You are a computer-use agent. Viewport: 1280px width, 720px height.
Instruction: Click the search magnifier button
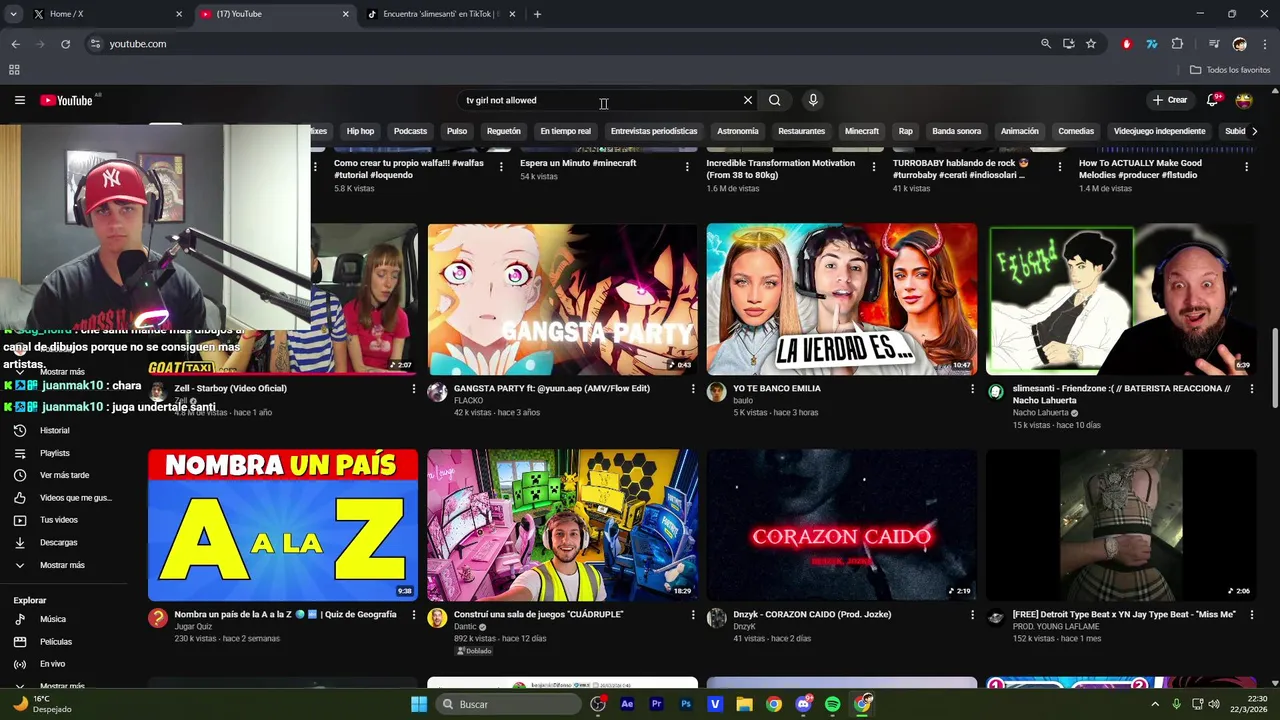[774, 100]
